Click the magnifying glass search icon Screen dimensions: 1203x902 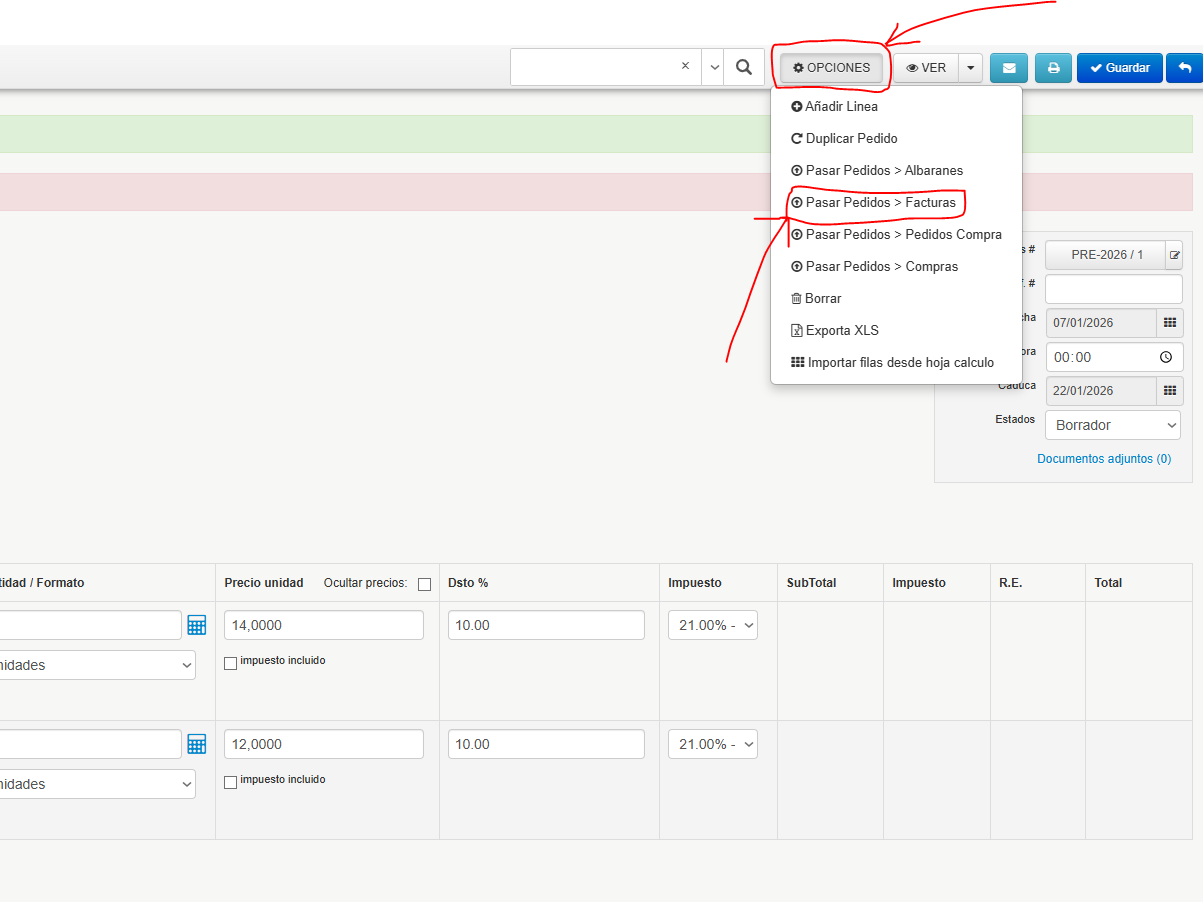click(744, 67)
